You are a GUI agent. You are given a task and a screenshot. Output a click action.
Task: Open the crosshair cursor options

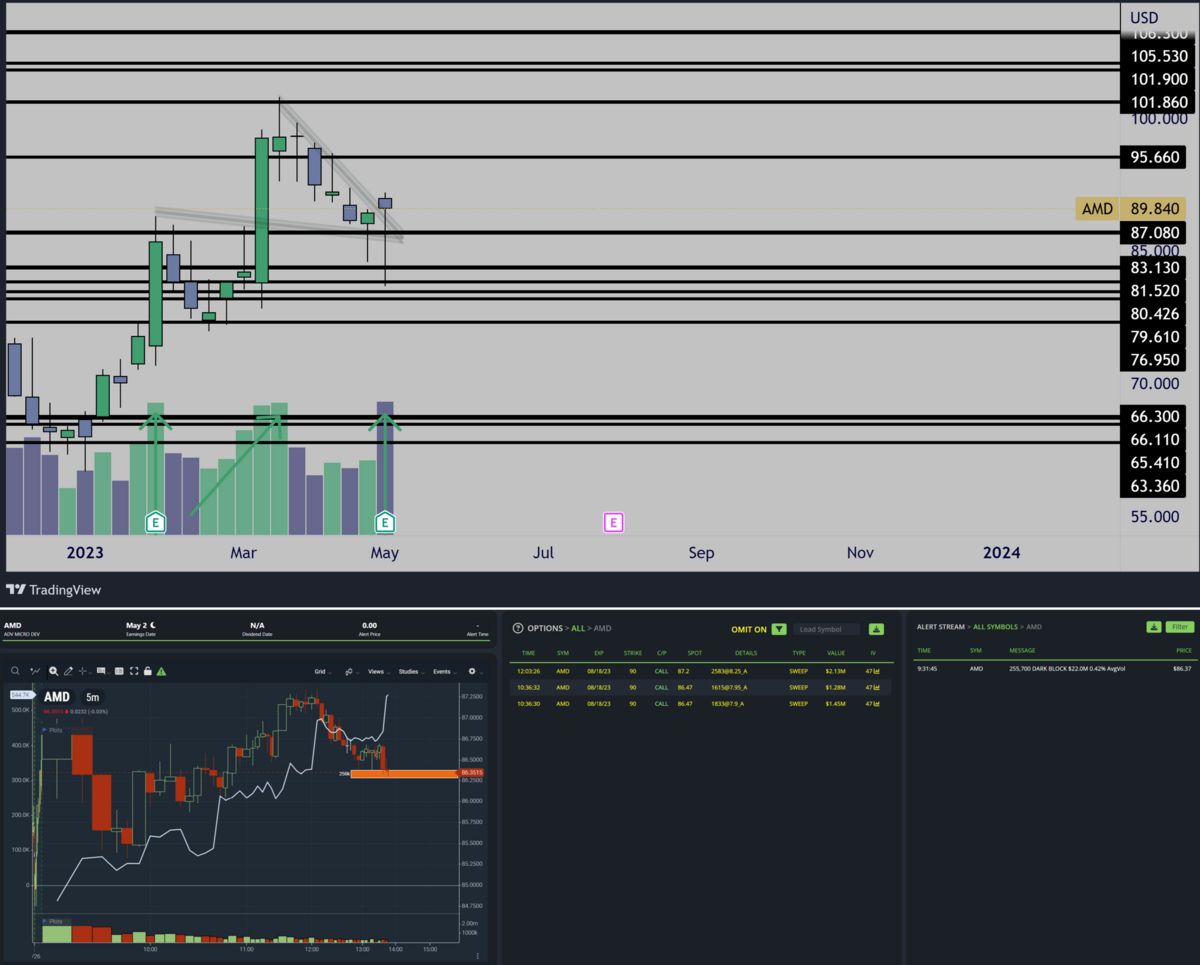pos(85,671)
